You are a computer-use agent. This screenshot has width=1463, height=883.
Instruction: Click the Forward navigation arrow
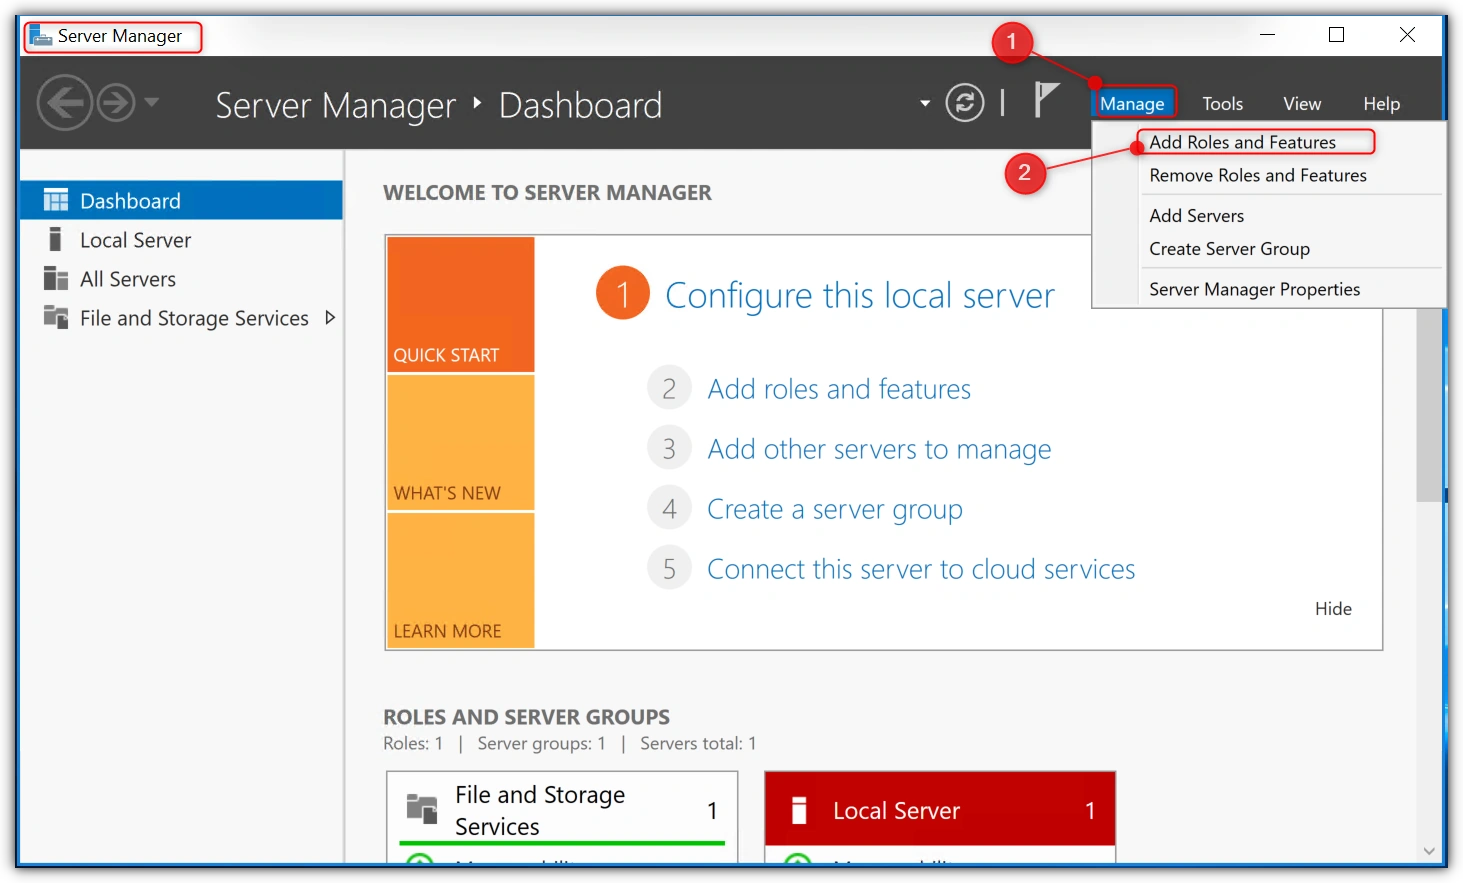click(116, 103)
